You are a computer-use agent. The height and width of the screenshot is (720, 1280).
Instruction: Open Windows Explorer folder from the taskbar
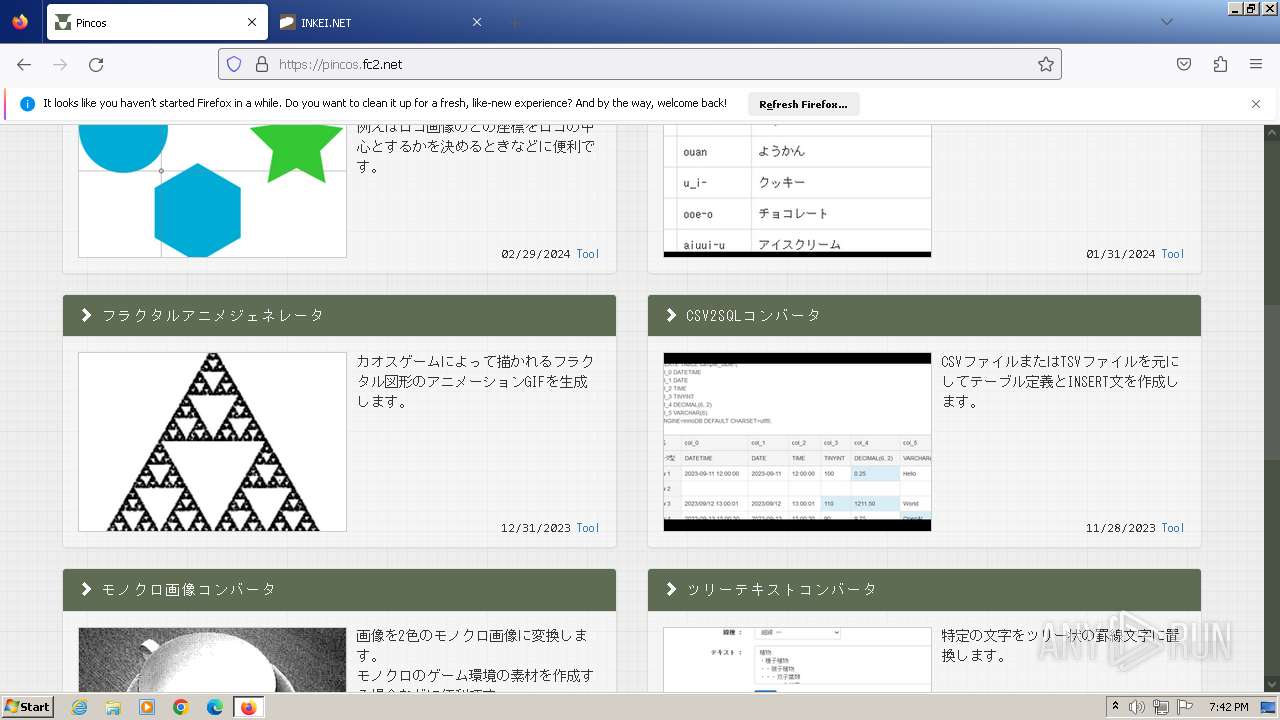tap(113, 707)
